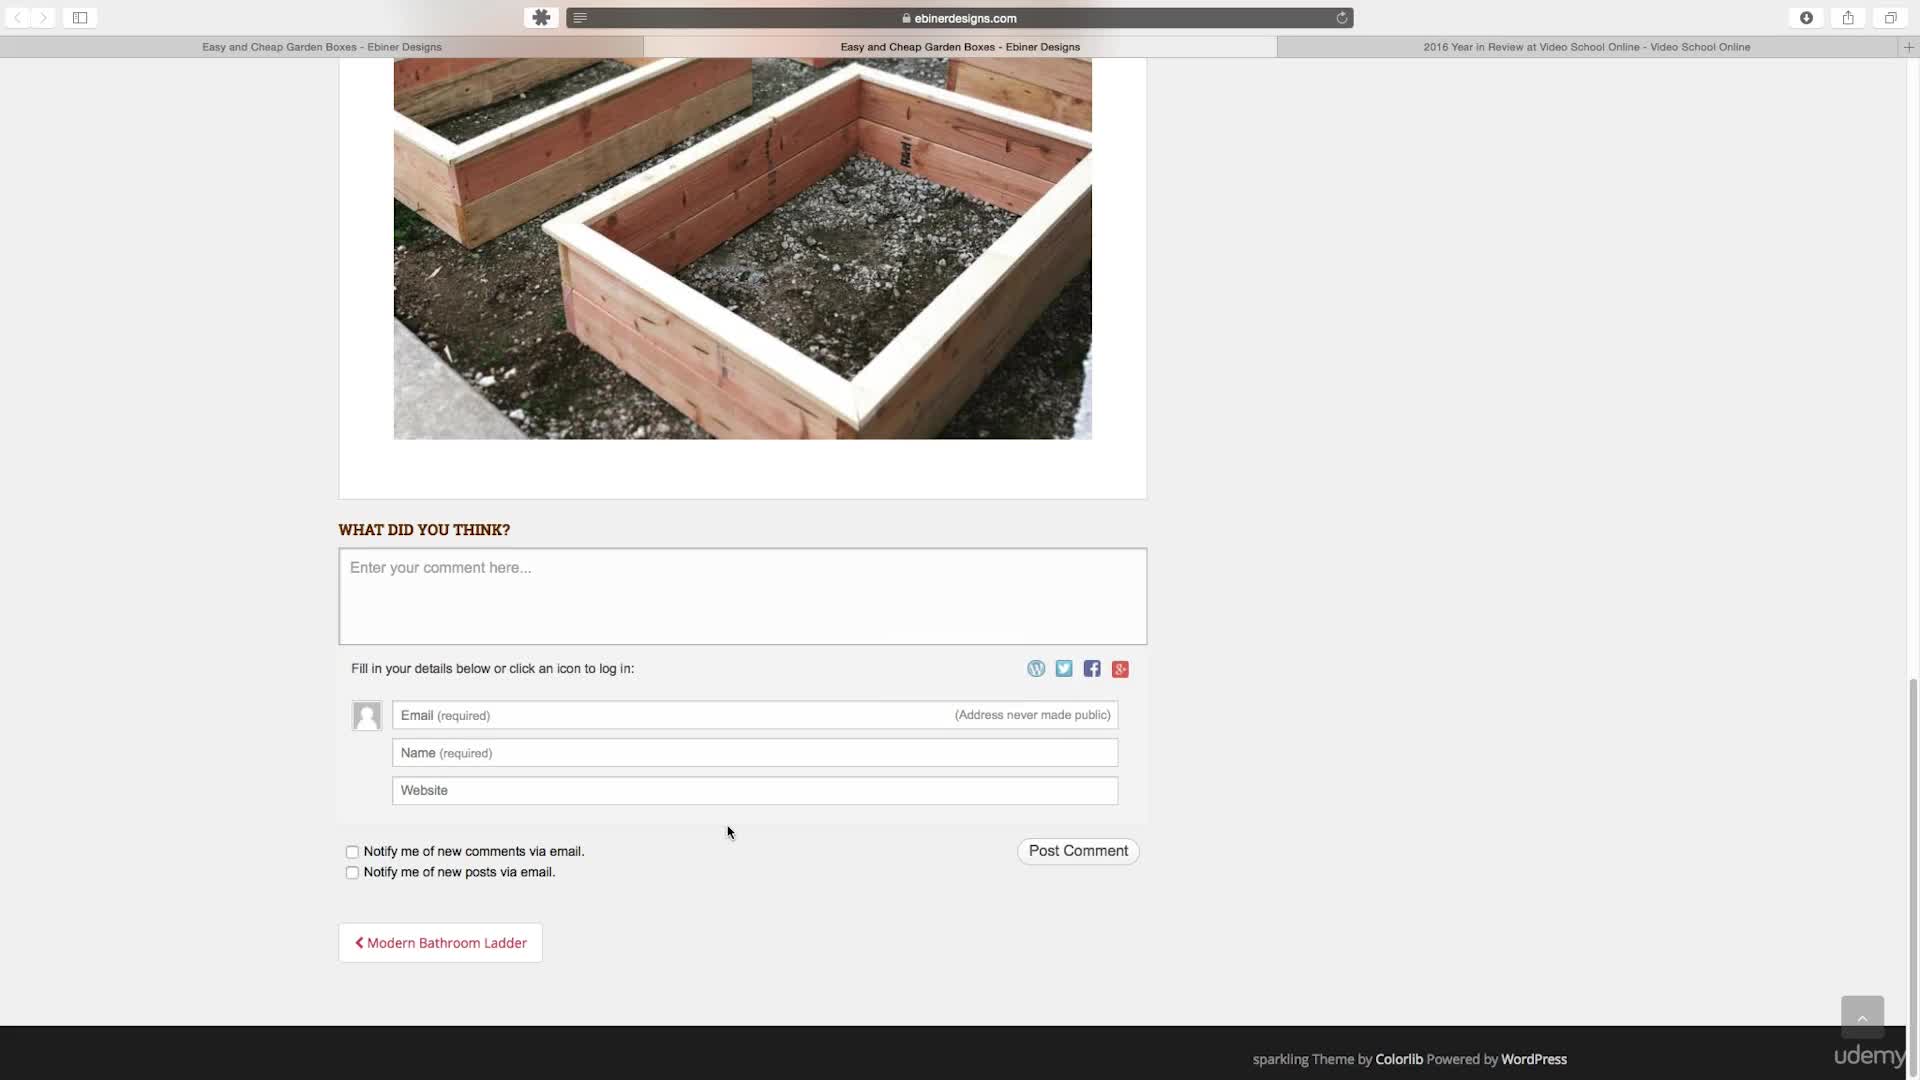The width and height of the screenshot is (1920, 1080).
Task: Reload the page with the refresh icon
Action: (x=1342, y=18)
